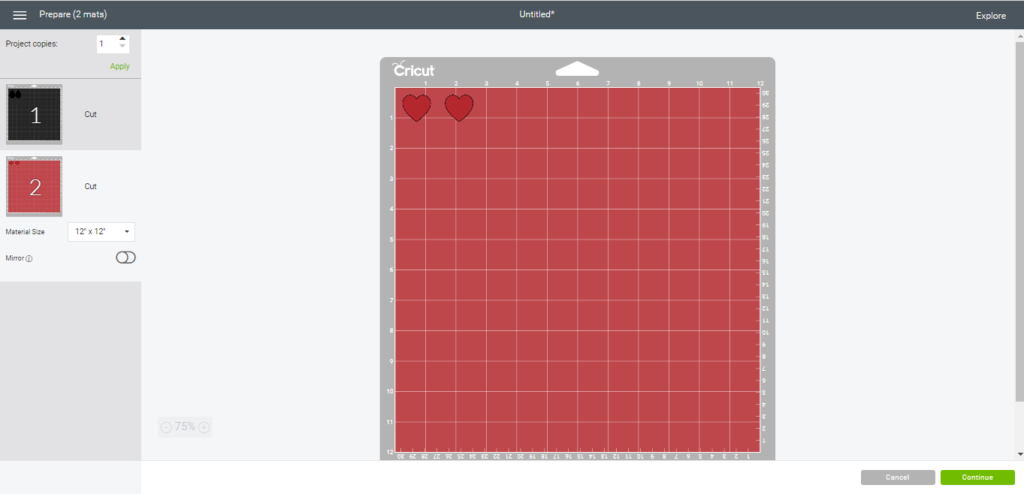Screen dimensions: 1024x494
Task: Select the black mat 1 thumbnail
Action: (35, 115)
